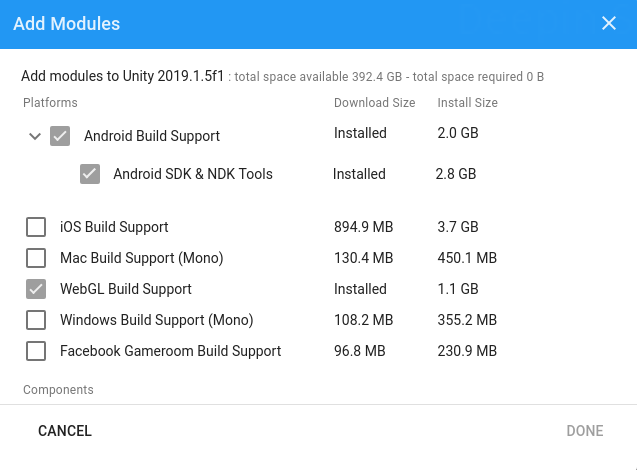Toggle the WebGL Build Support checkbox
The height and width of the screenshot is (470, 637).
coord(36,289)
